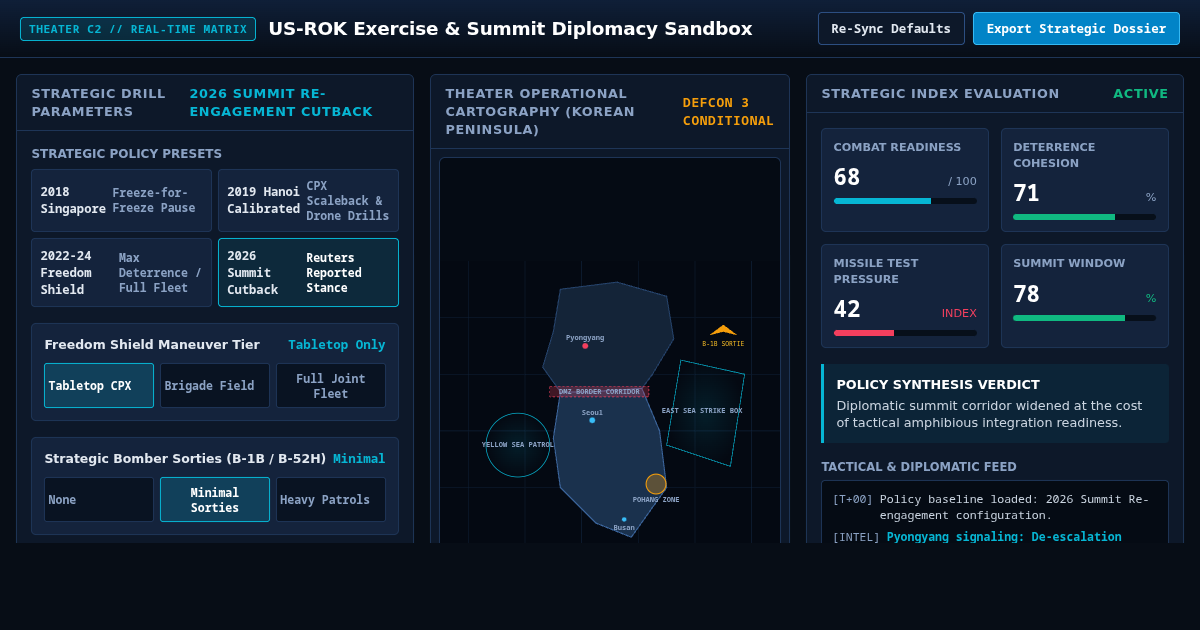Click the Combat Readiness progress bar
Screen dimensions: 1200x630
click(905, 201)
